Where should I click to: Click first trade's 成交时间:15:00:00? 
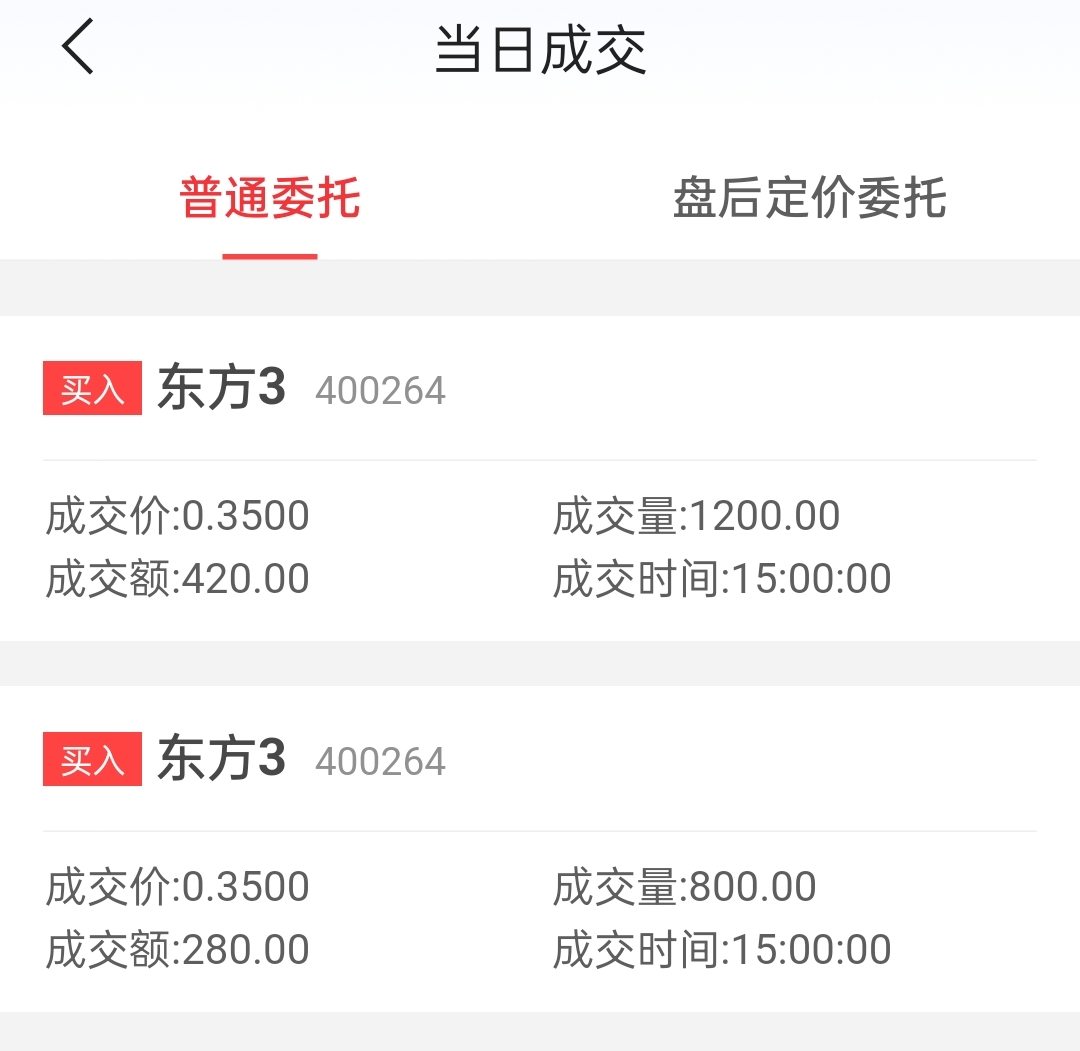[722, 578]
